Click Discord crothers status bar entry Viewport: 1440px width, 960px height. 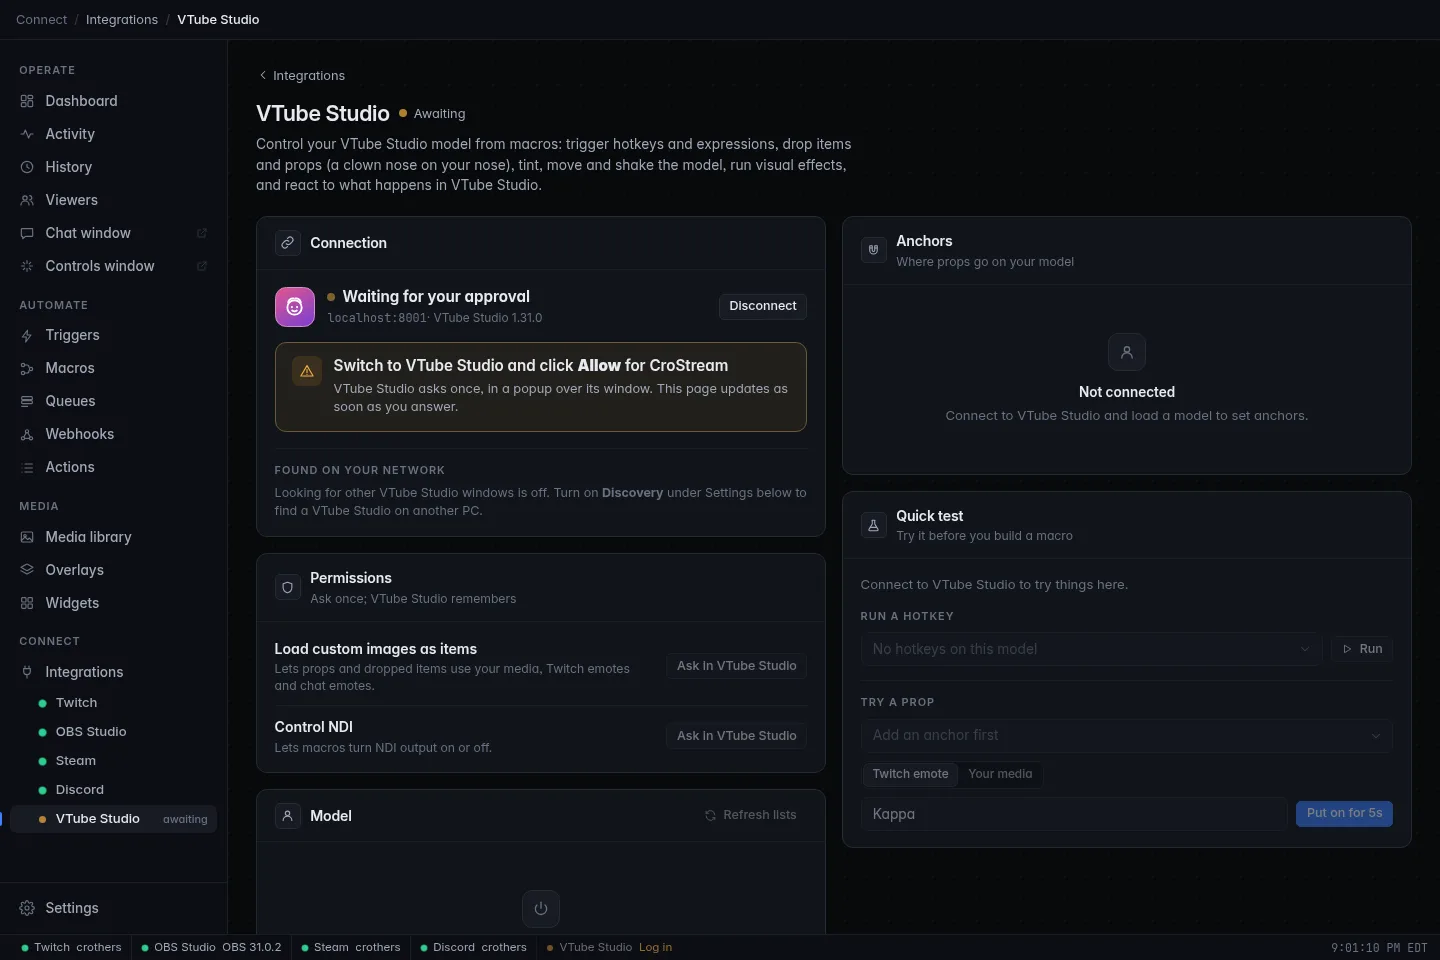(x=474, y=947)
